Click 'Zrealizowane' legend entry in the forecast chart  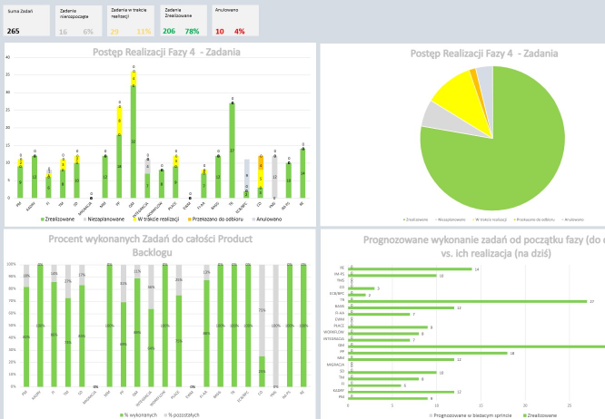click(540, 416)
